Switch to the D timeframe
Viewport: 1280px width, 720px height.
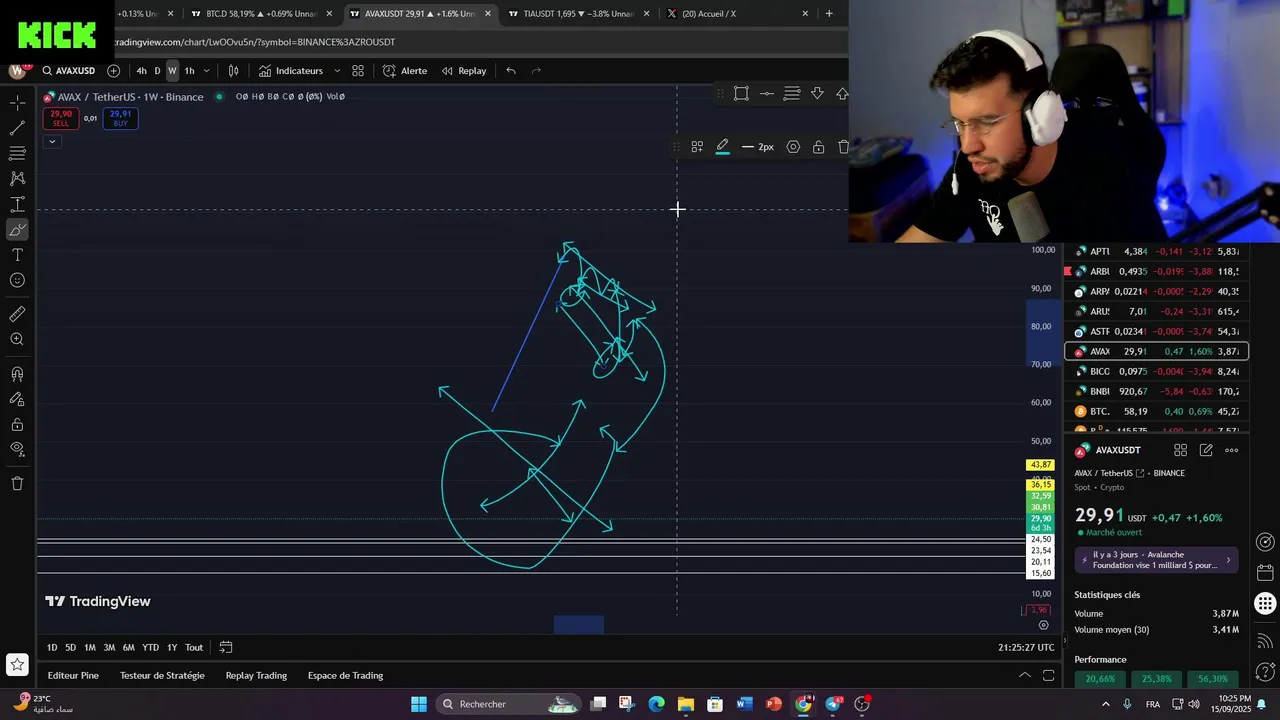157,71
